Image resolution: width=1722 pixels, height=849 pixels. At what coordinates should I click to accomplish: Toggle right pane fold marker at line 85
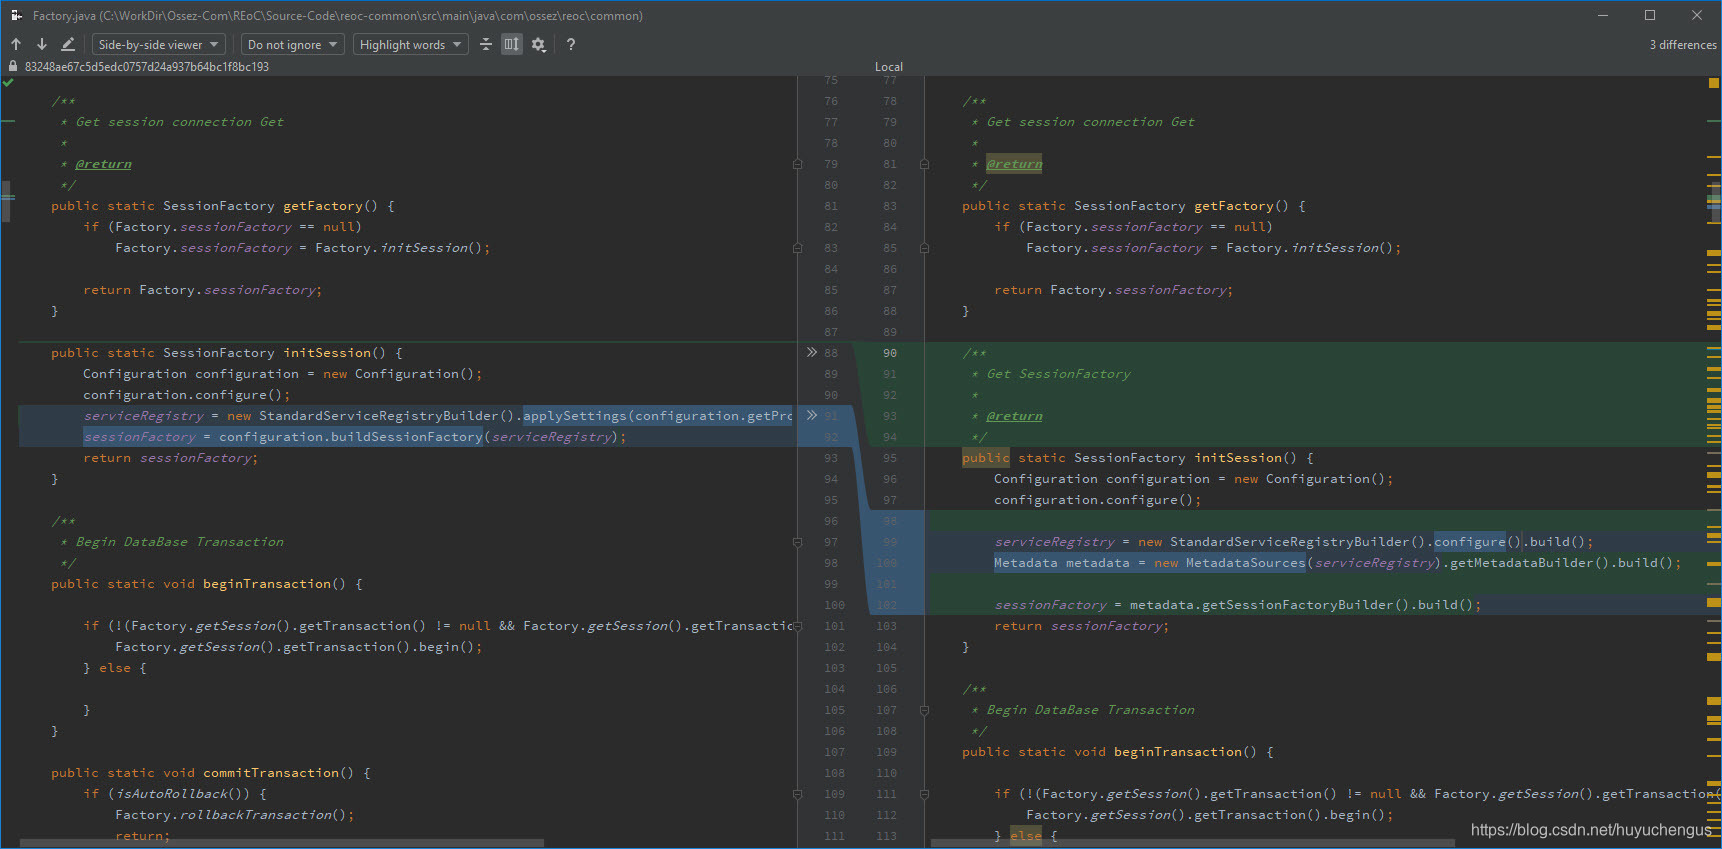coord(924,248)
